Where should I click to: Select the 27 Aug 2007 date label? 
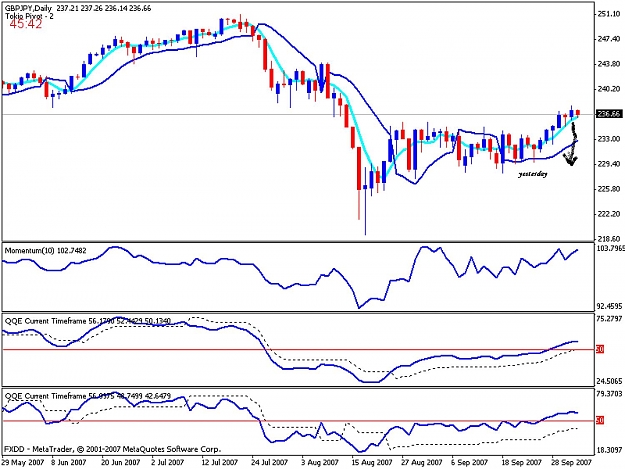coord(422,462)
